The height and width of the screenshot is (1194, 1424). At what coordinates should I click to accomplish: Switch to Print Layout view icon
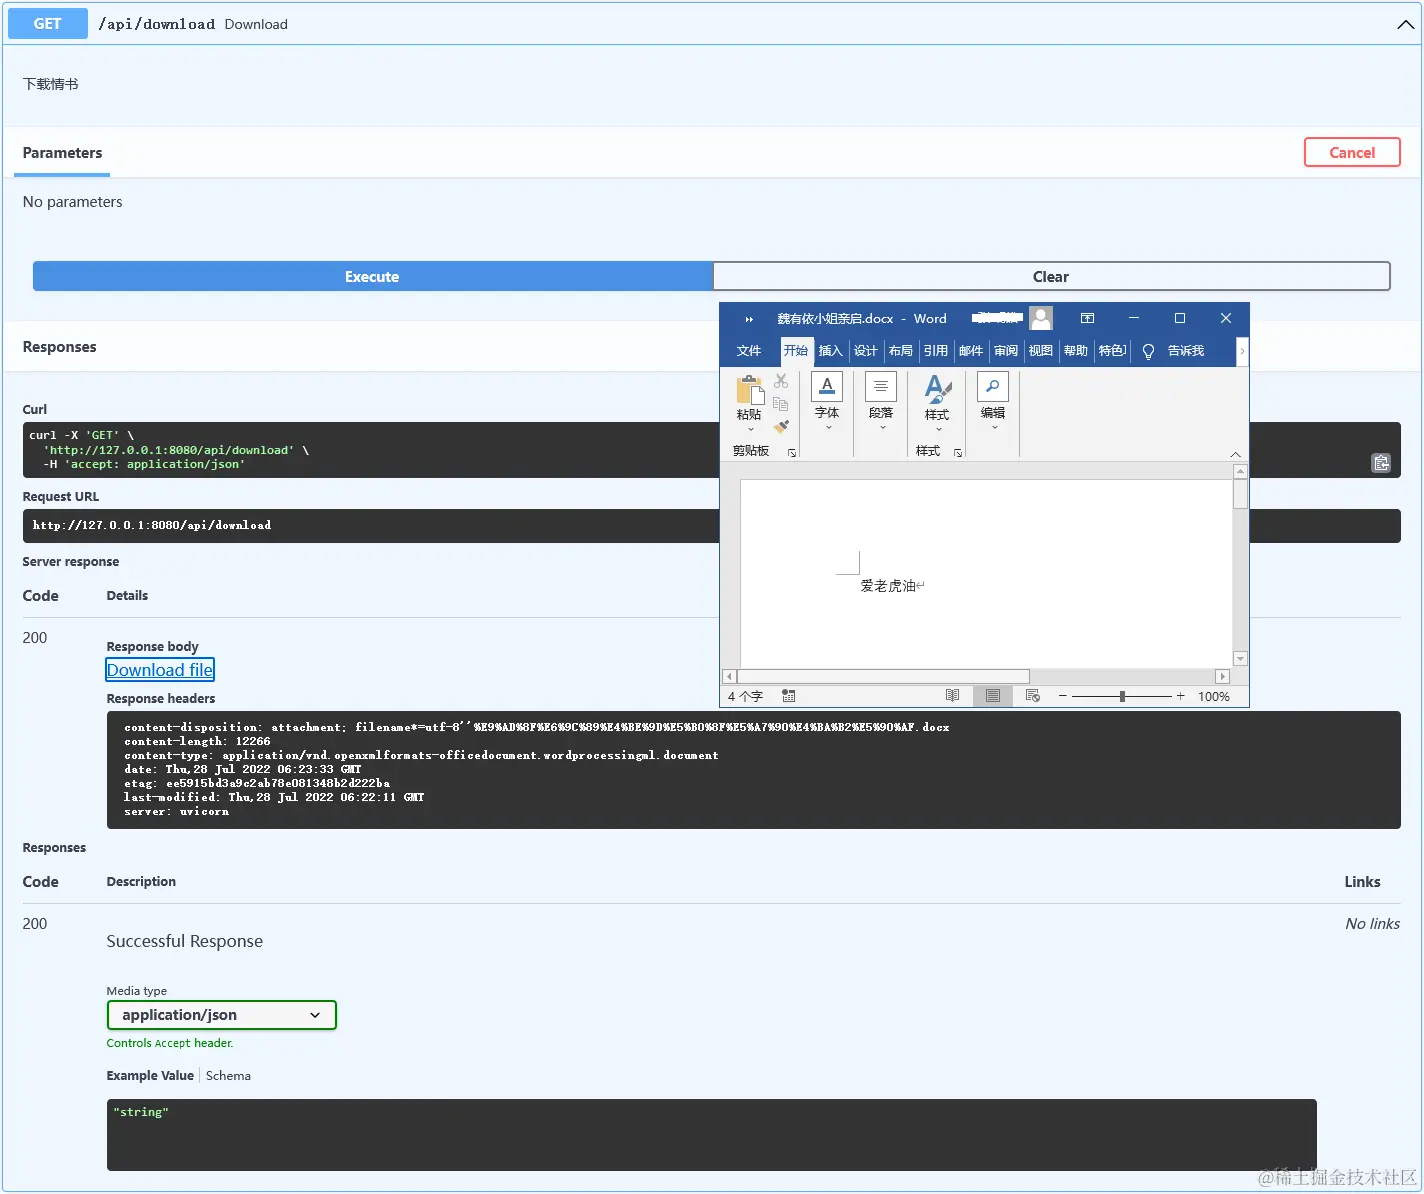(993, 696)
